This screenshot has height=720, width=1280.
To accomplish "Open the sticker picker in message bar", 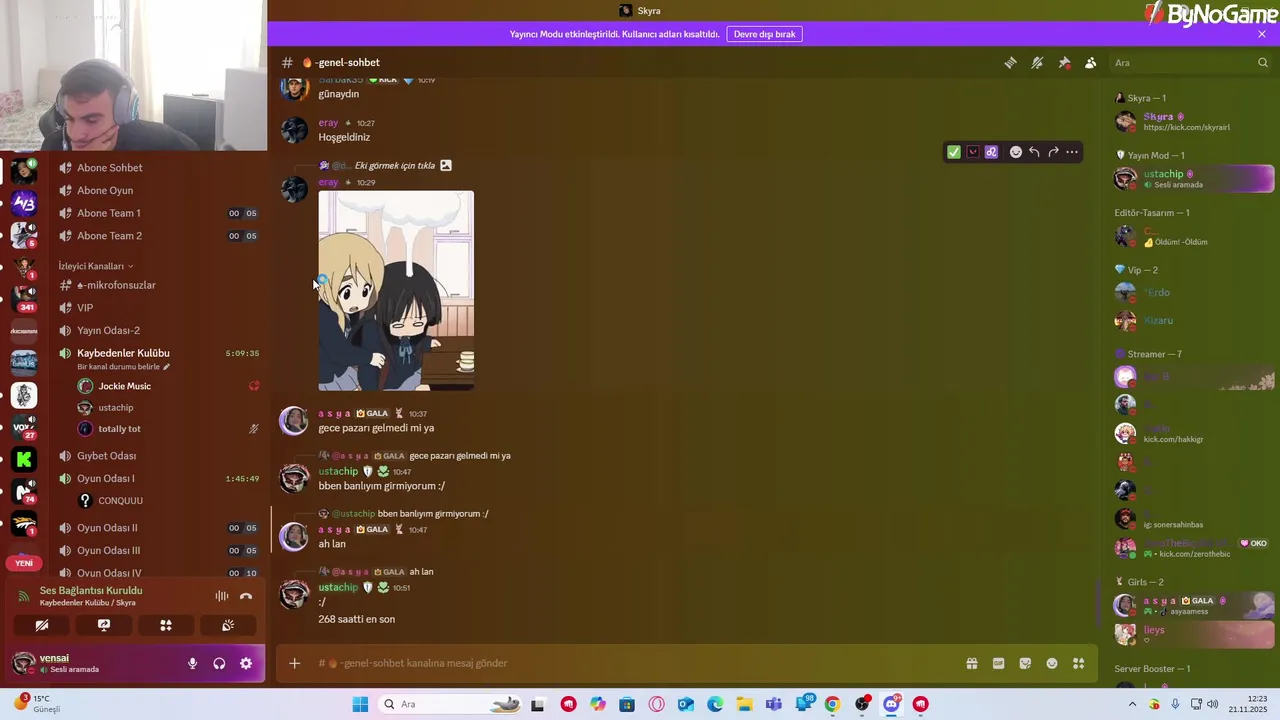I will pyautogui.click(x=1025, y=663).
